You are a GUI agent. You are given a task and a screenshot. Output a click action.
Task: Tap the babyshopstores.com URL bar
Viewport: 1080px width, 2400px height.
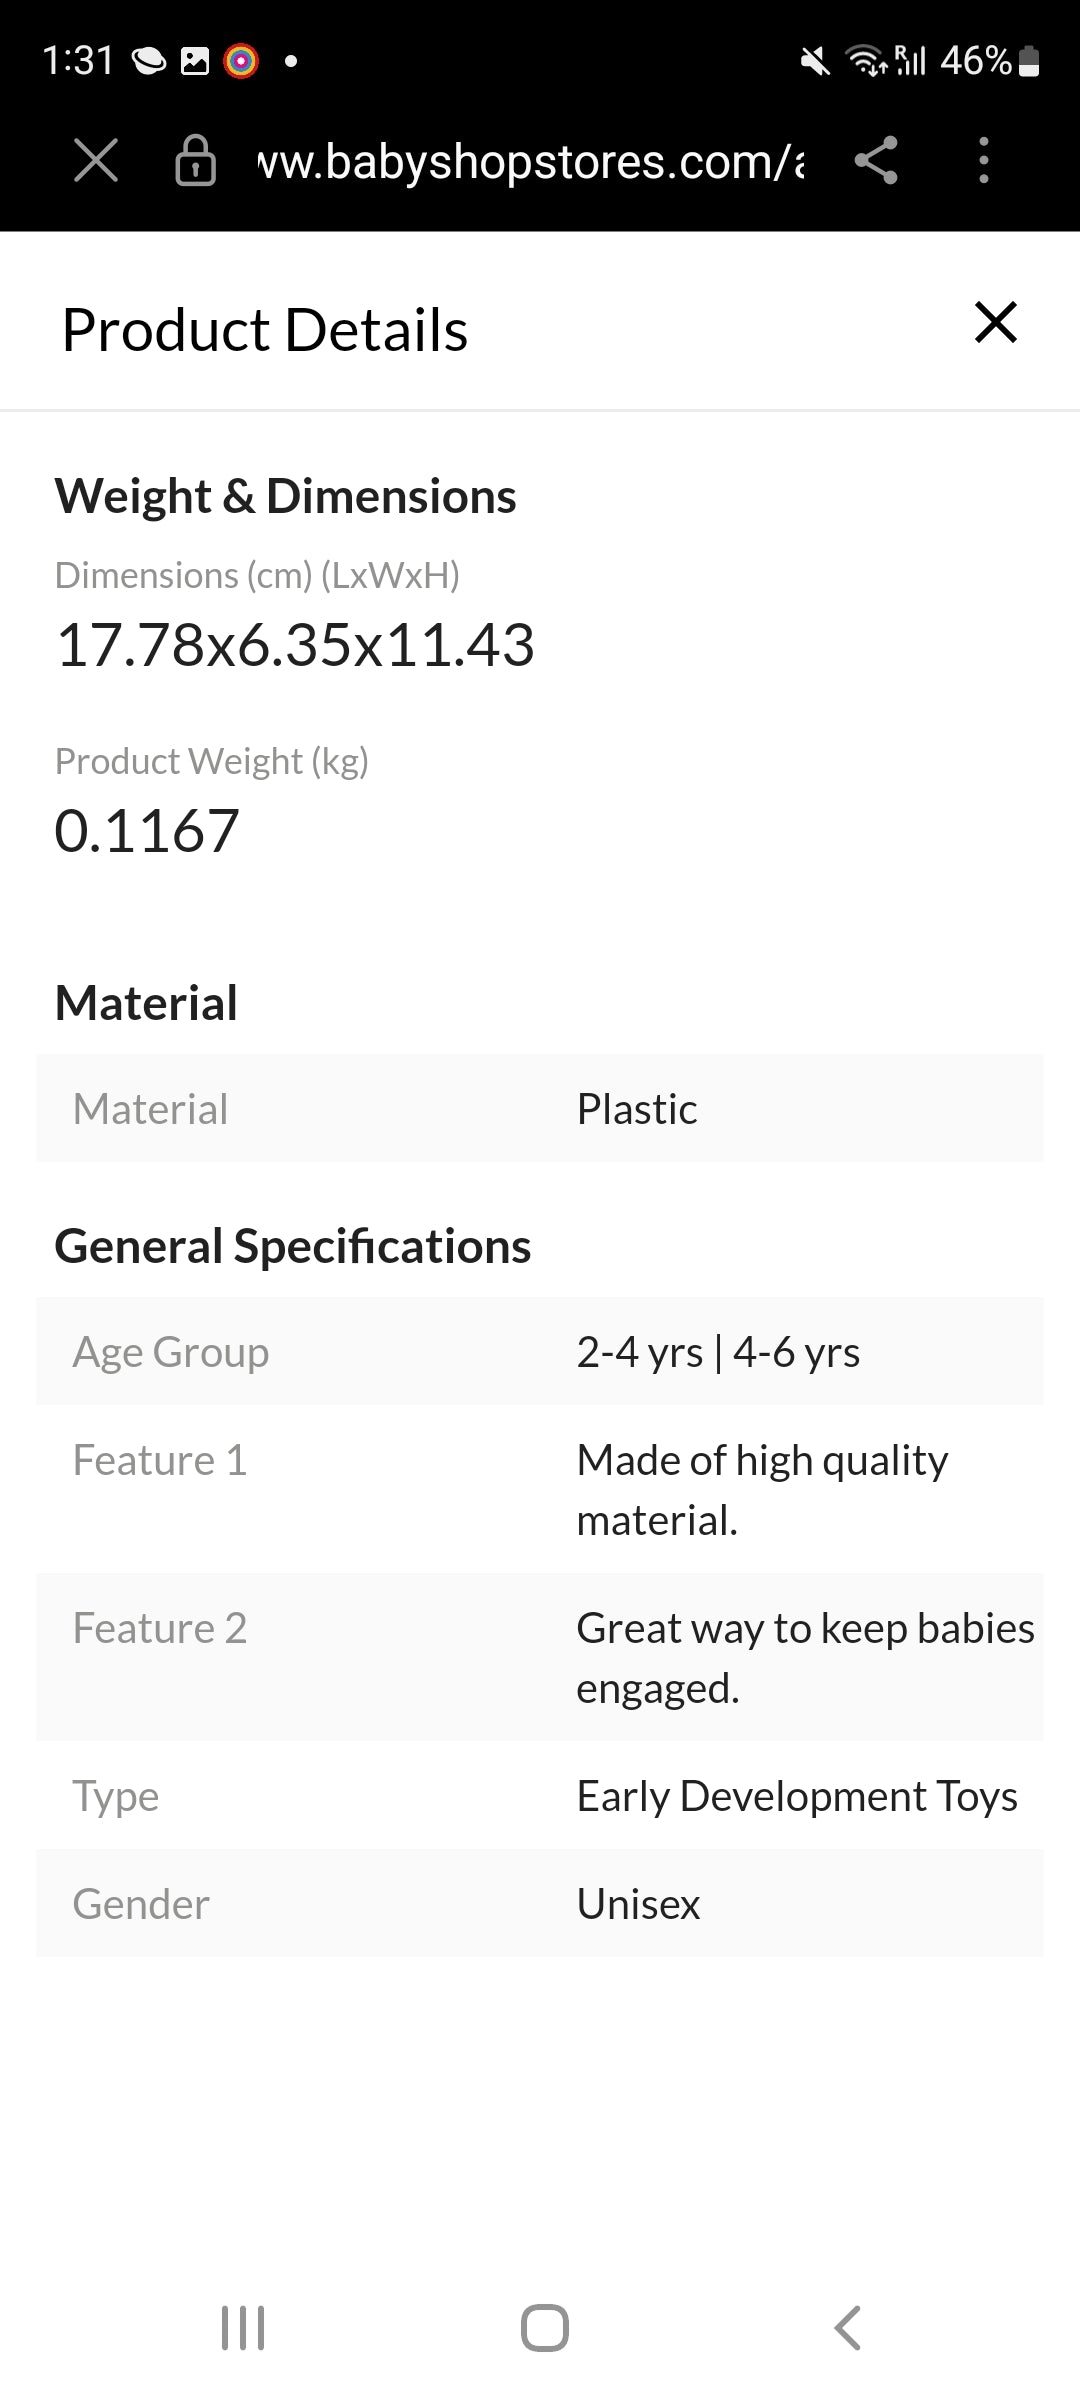(x=530, y=162)
